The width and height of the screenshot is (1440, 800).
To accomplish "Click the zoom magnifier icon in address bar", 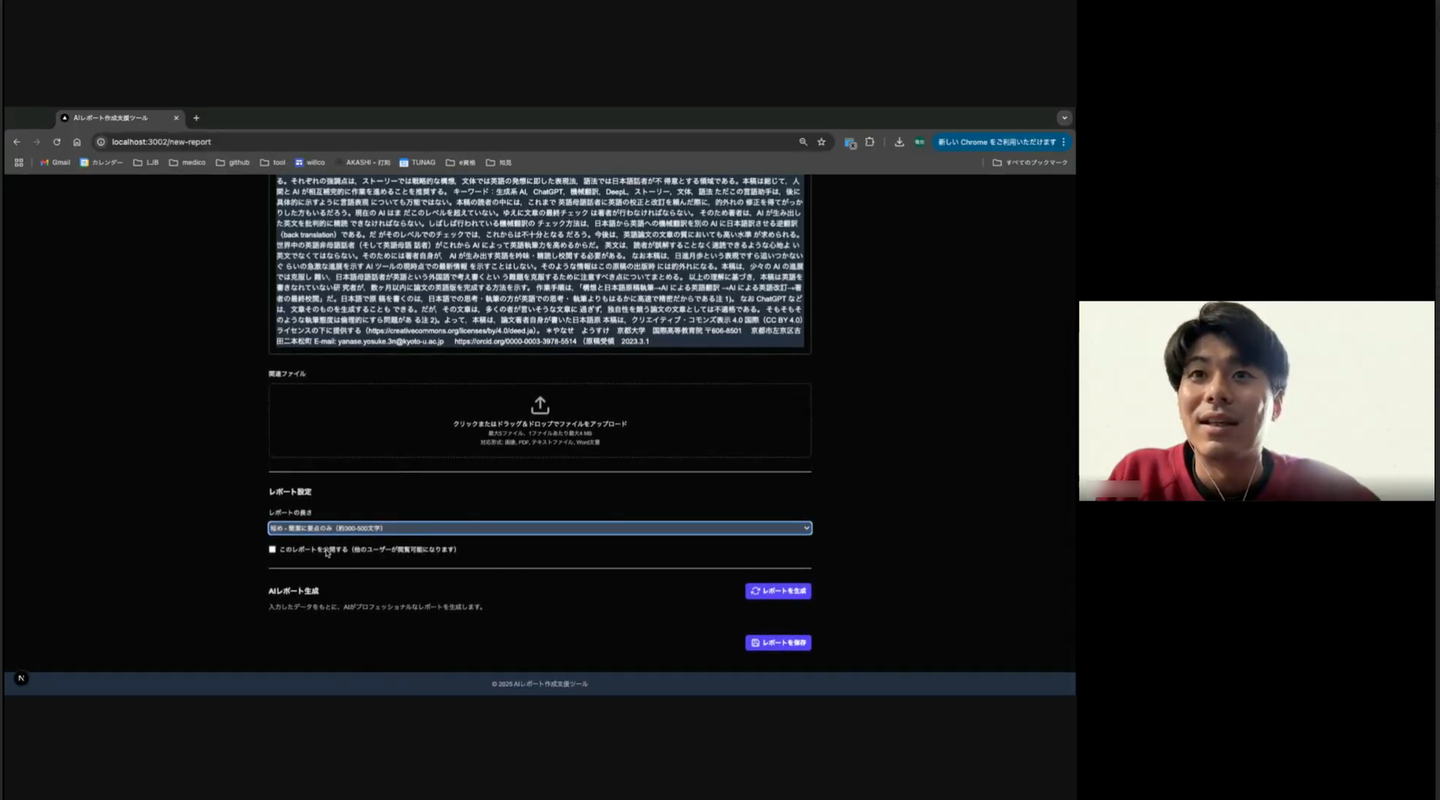I will click(803, 142).
